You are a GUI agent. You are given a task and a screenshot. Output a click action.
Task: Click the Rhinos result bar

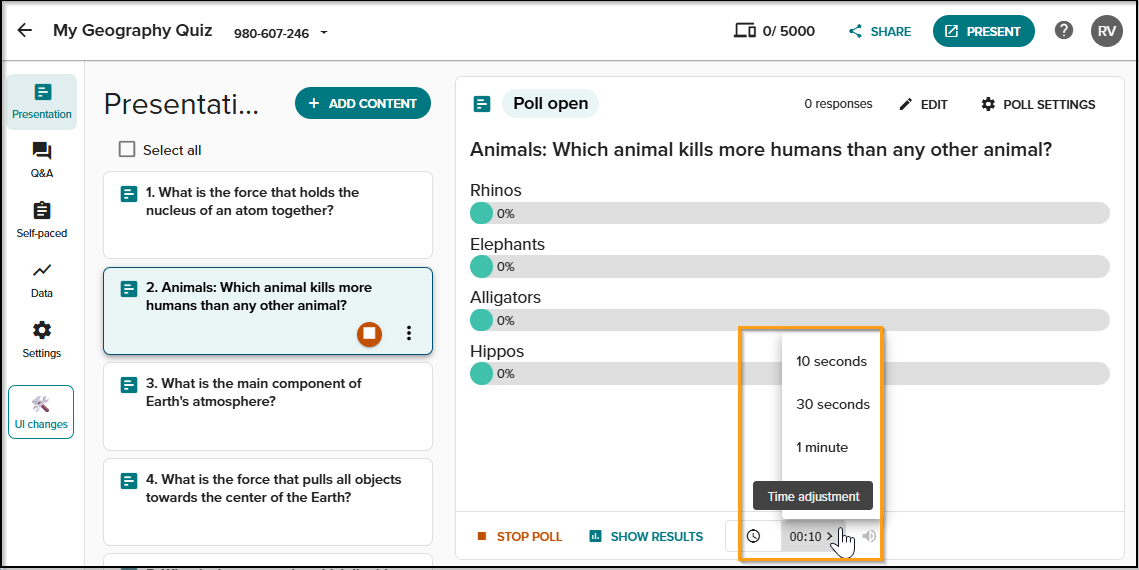[x=790, y=213]
